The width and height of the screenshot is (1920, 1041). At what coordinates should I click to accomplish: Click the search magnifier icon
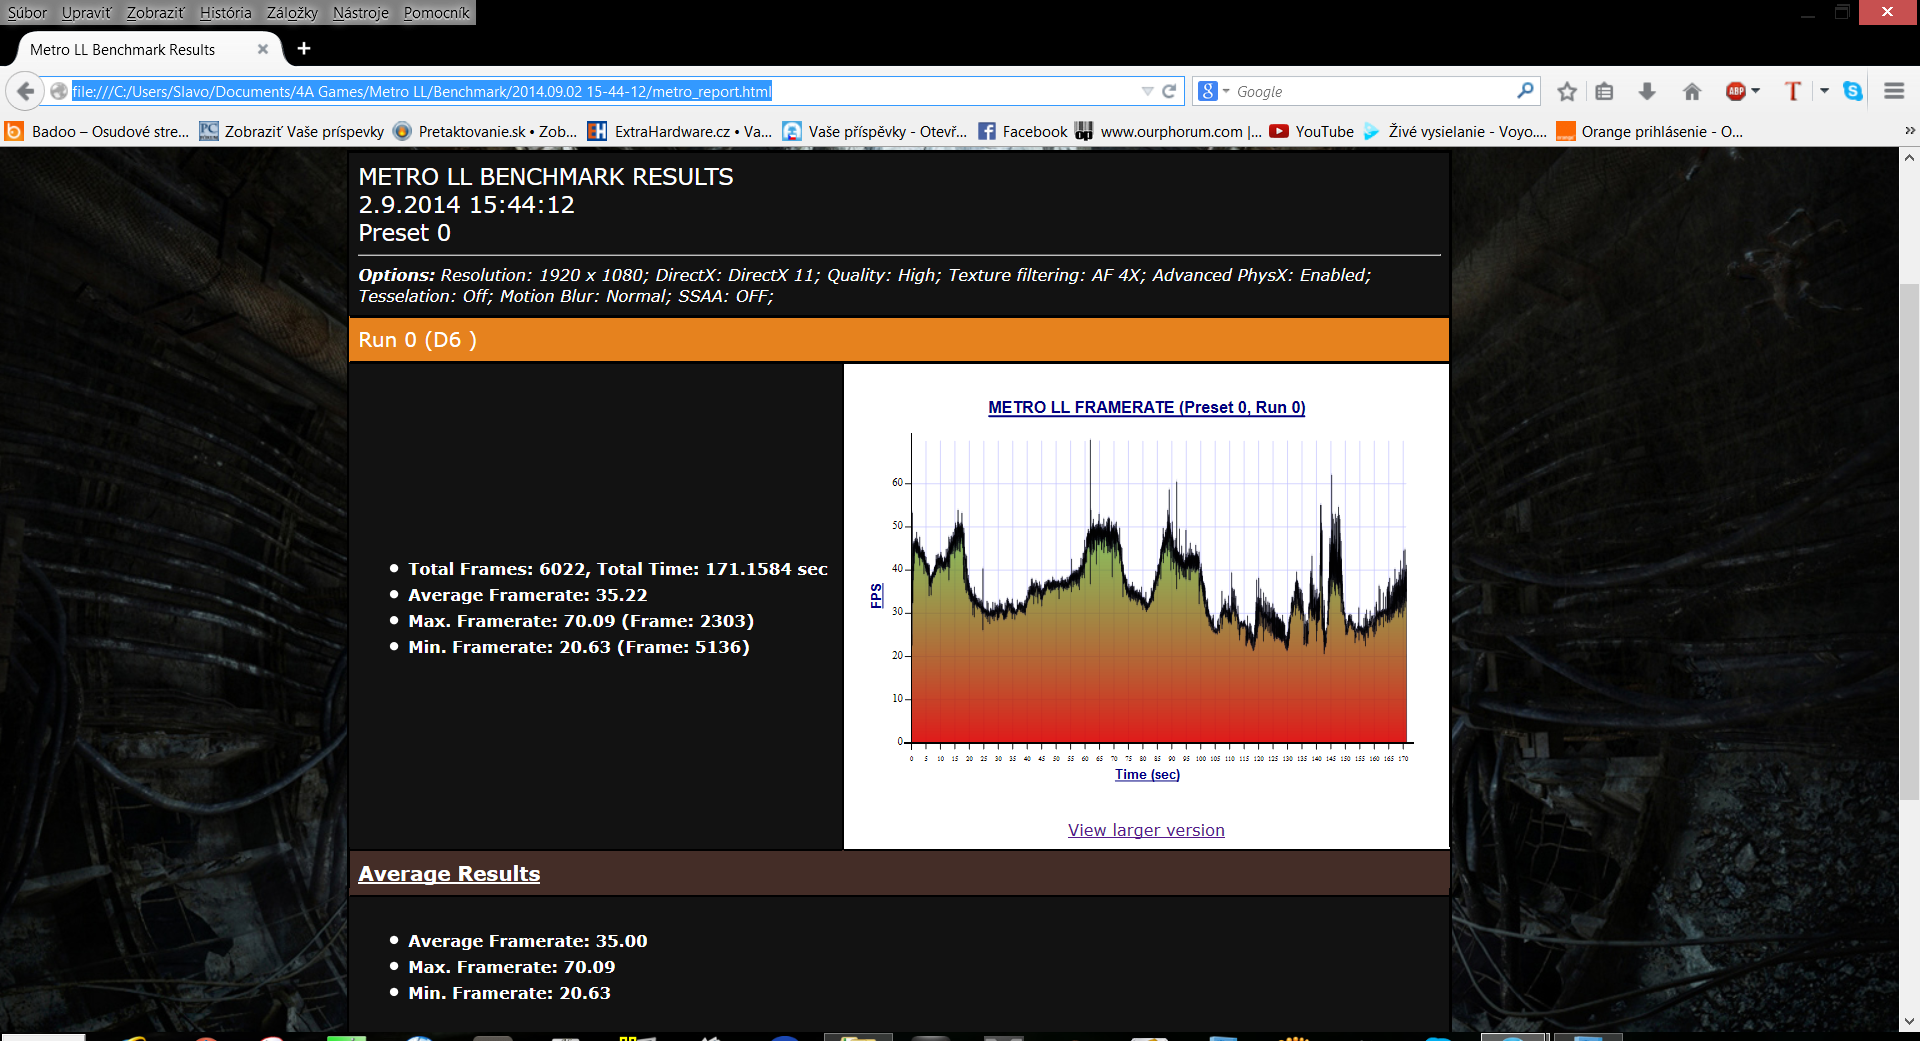pos(1525,91)
